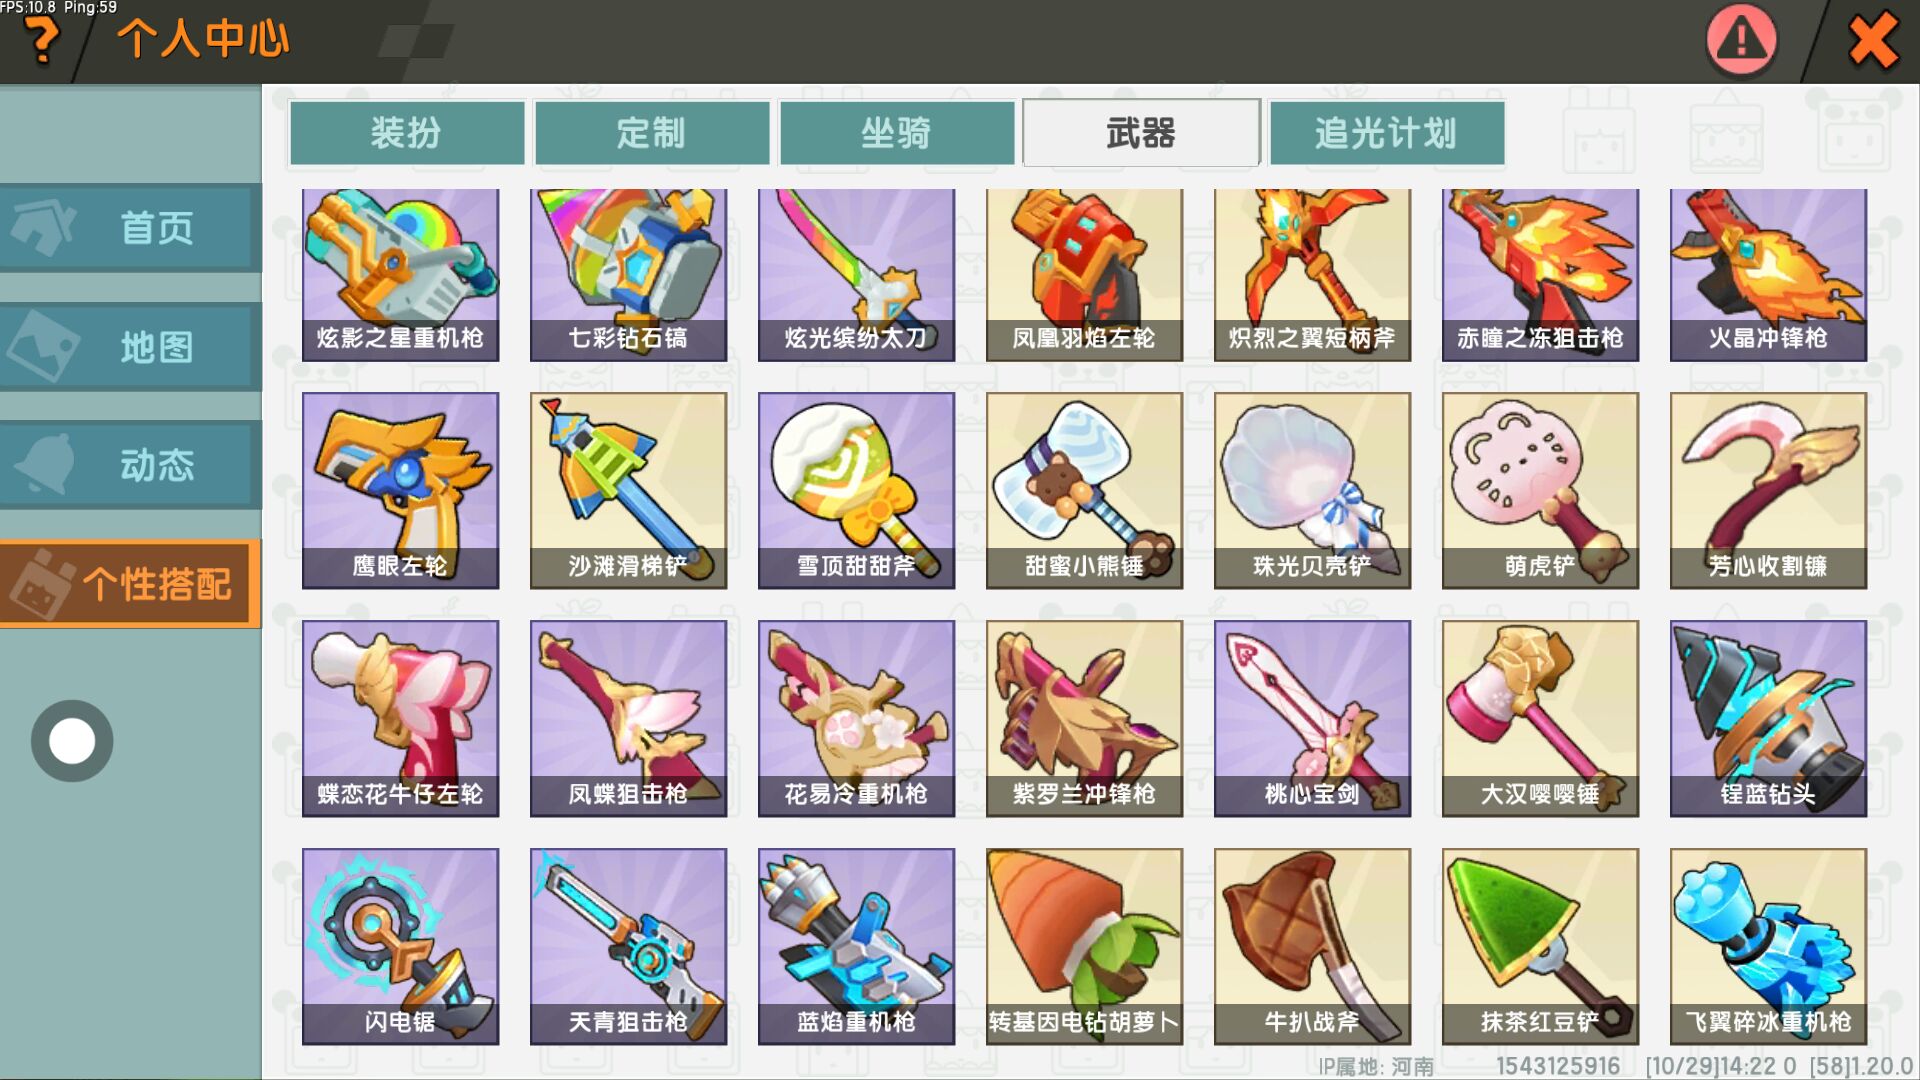Open the 定制 tab
The image size is (1920, 1080).
click(652, 132)
